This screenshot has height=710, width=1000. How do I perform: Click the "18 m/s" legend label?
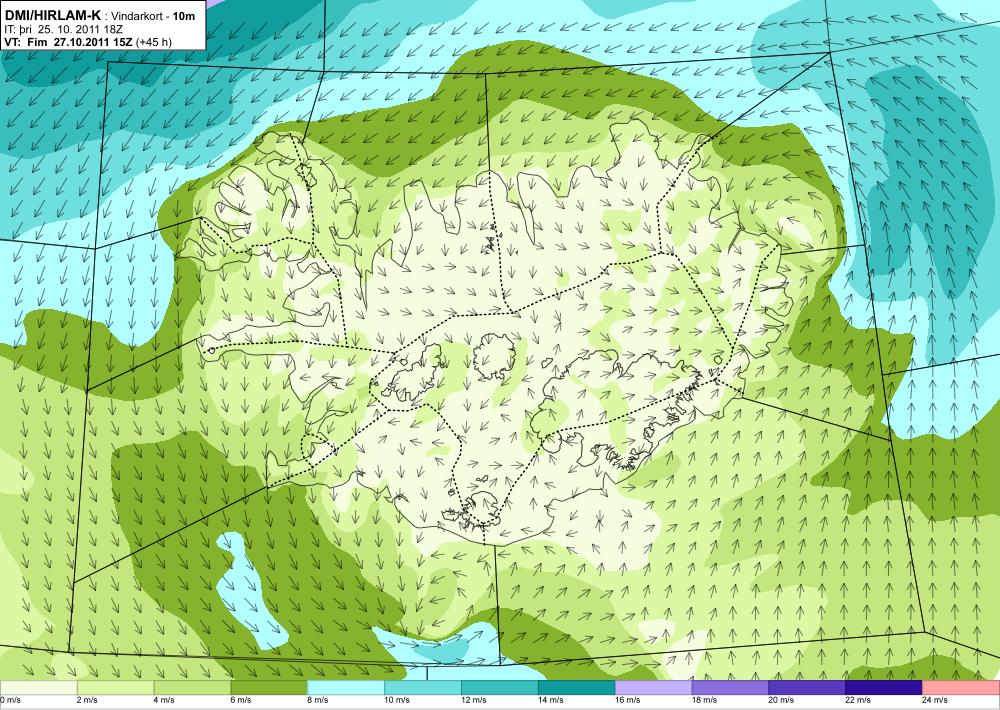pos(704,700)
